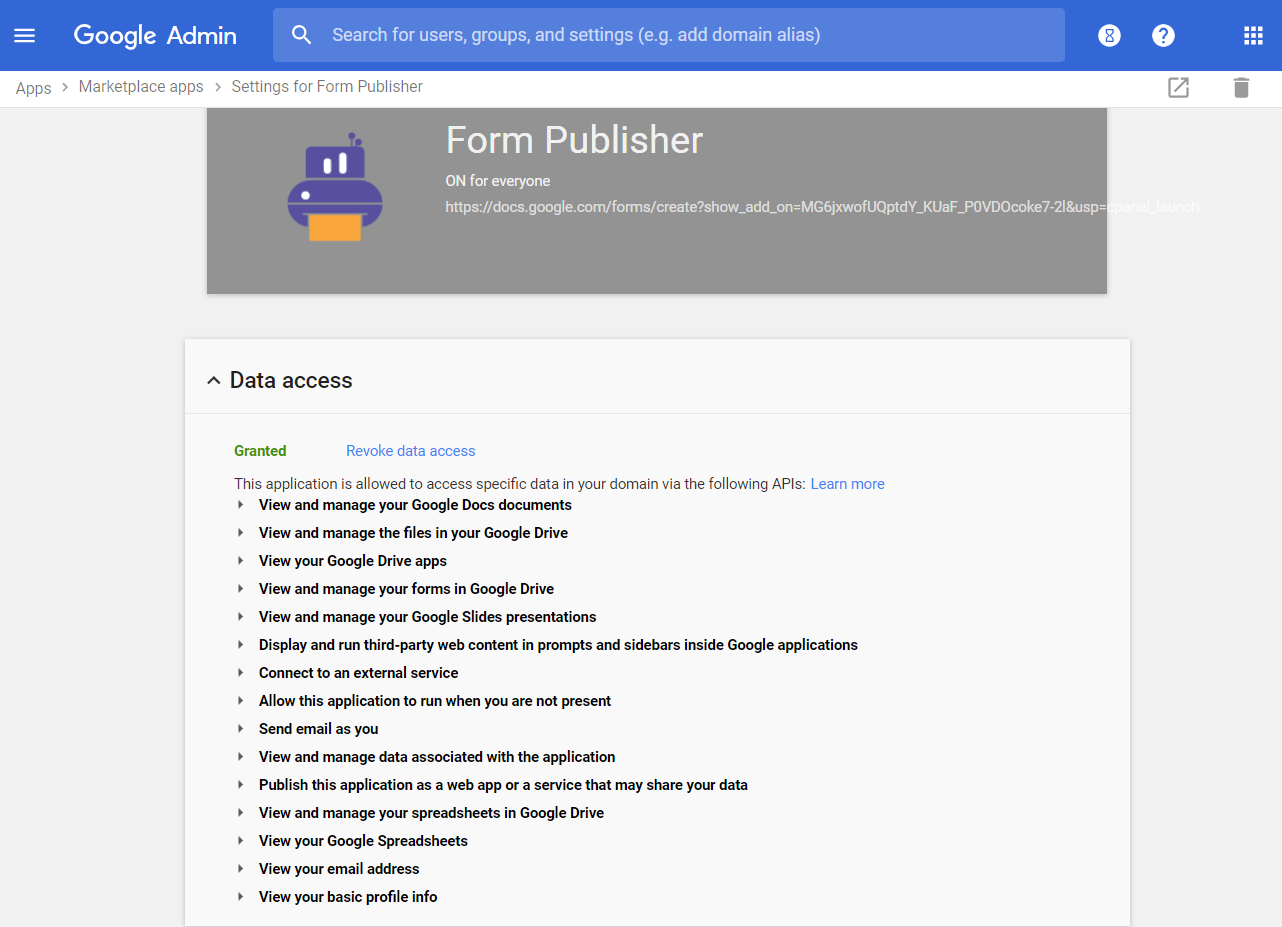Screen dimensions: 1282x927
Task: Launch app via open-in-new icon
Action: point(1179,87)
